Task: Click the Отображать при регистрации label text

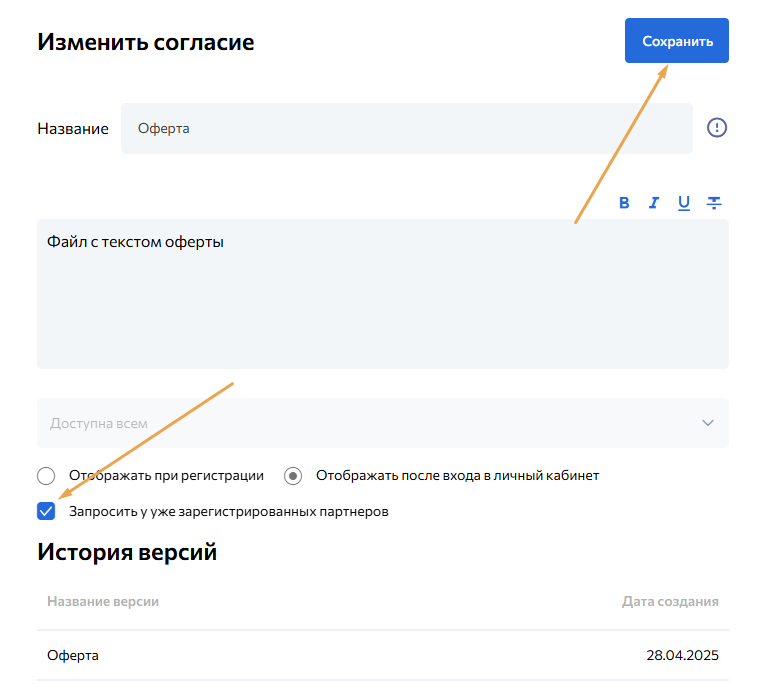Action: pyautogui.click(x=166, y=476)
